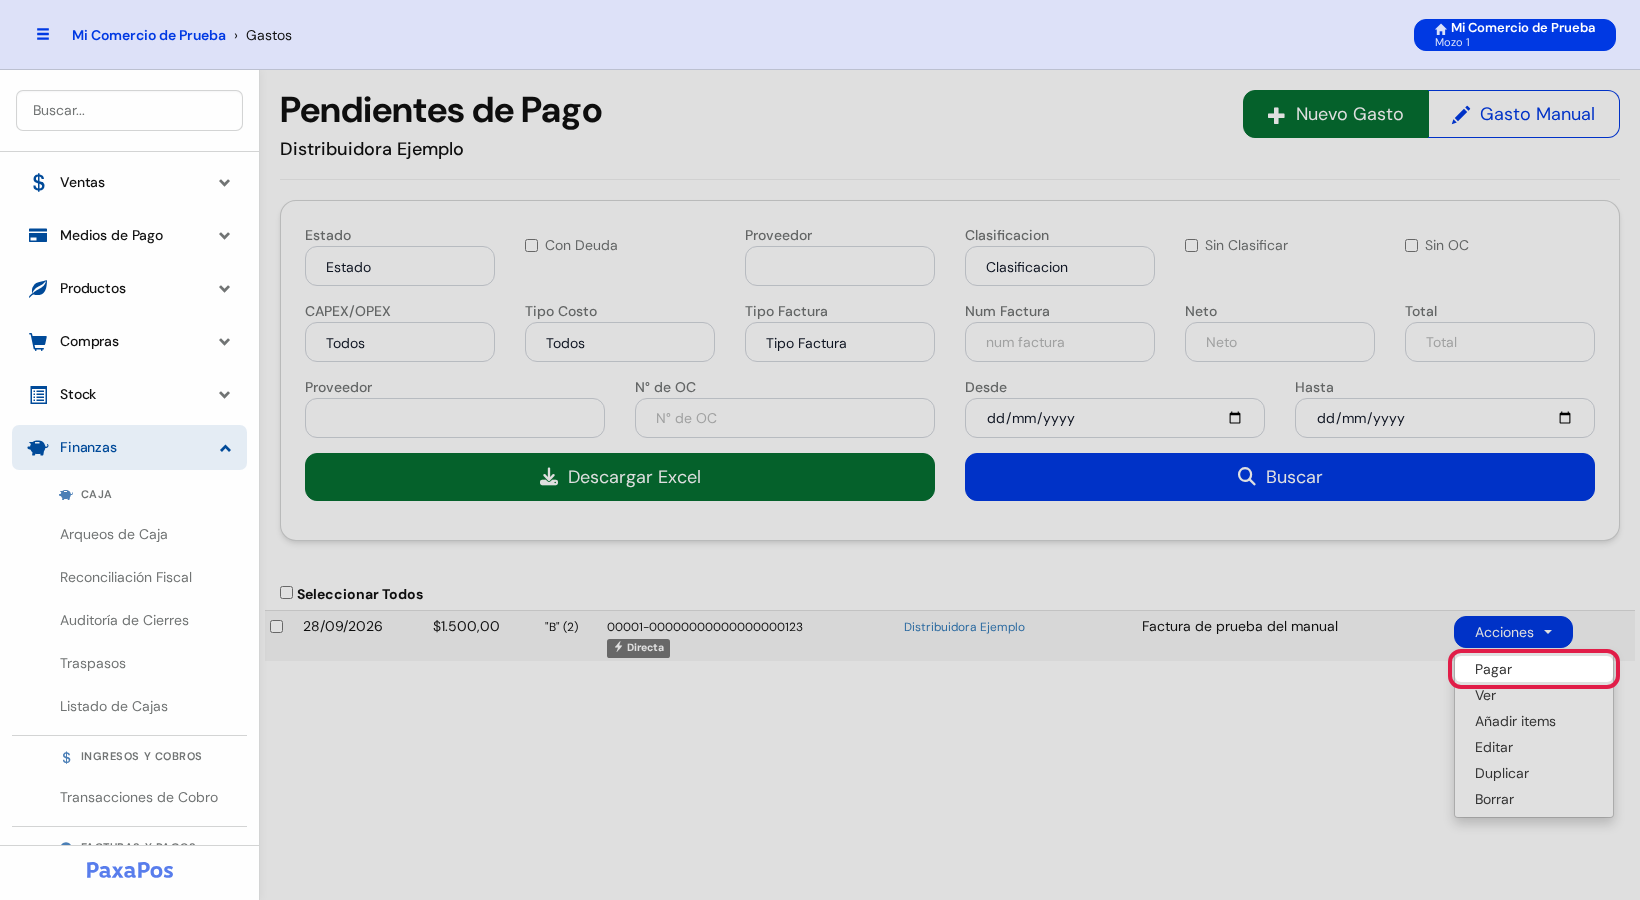Select the 28/09/2026 expense row checkbox
Viewport: 1640px width, 900px height.
[x=277, y=626]
